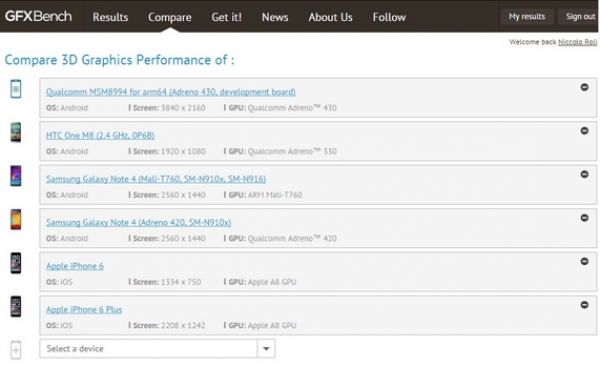Remove Galaxy Note 4 Adreno 420 from comparison
600x367 pixels.
584,218
